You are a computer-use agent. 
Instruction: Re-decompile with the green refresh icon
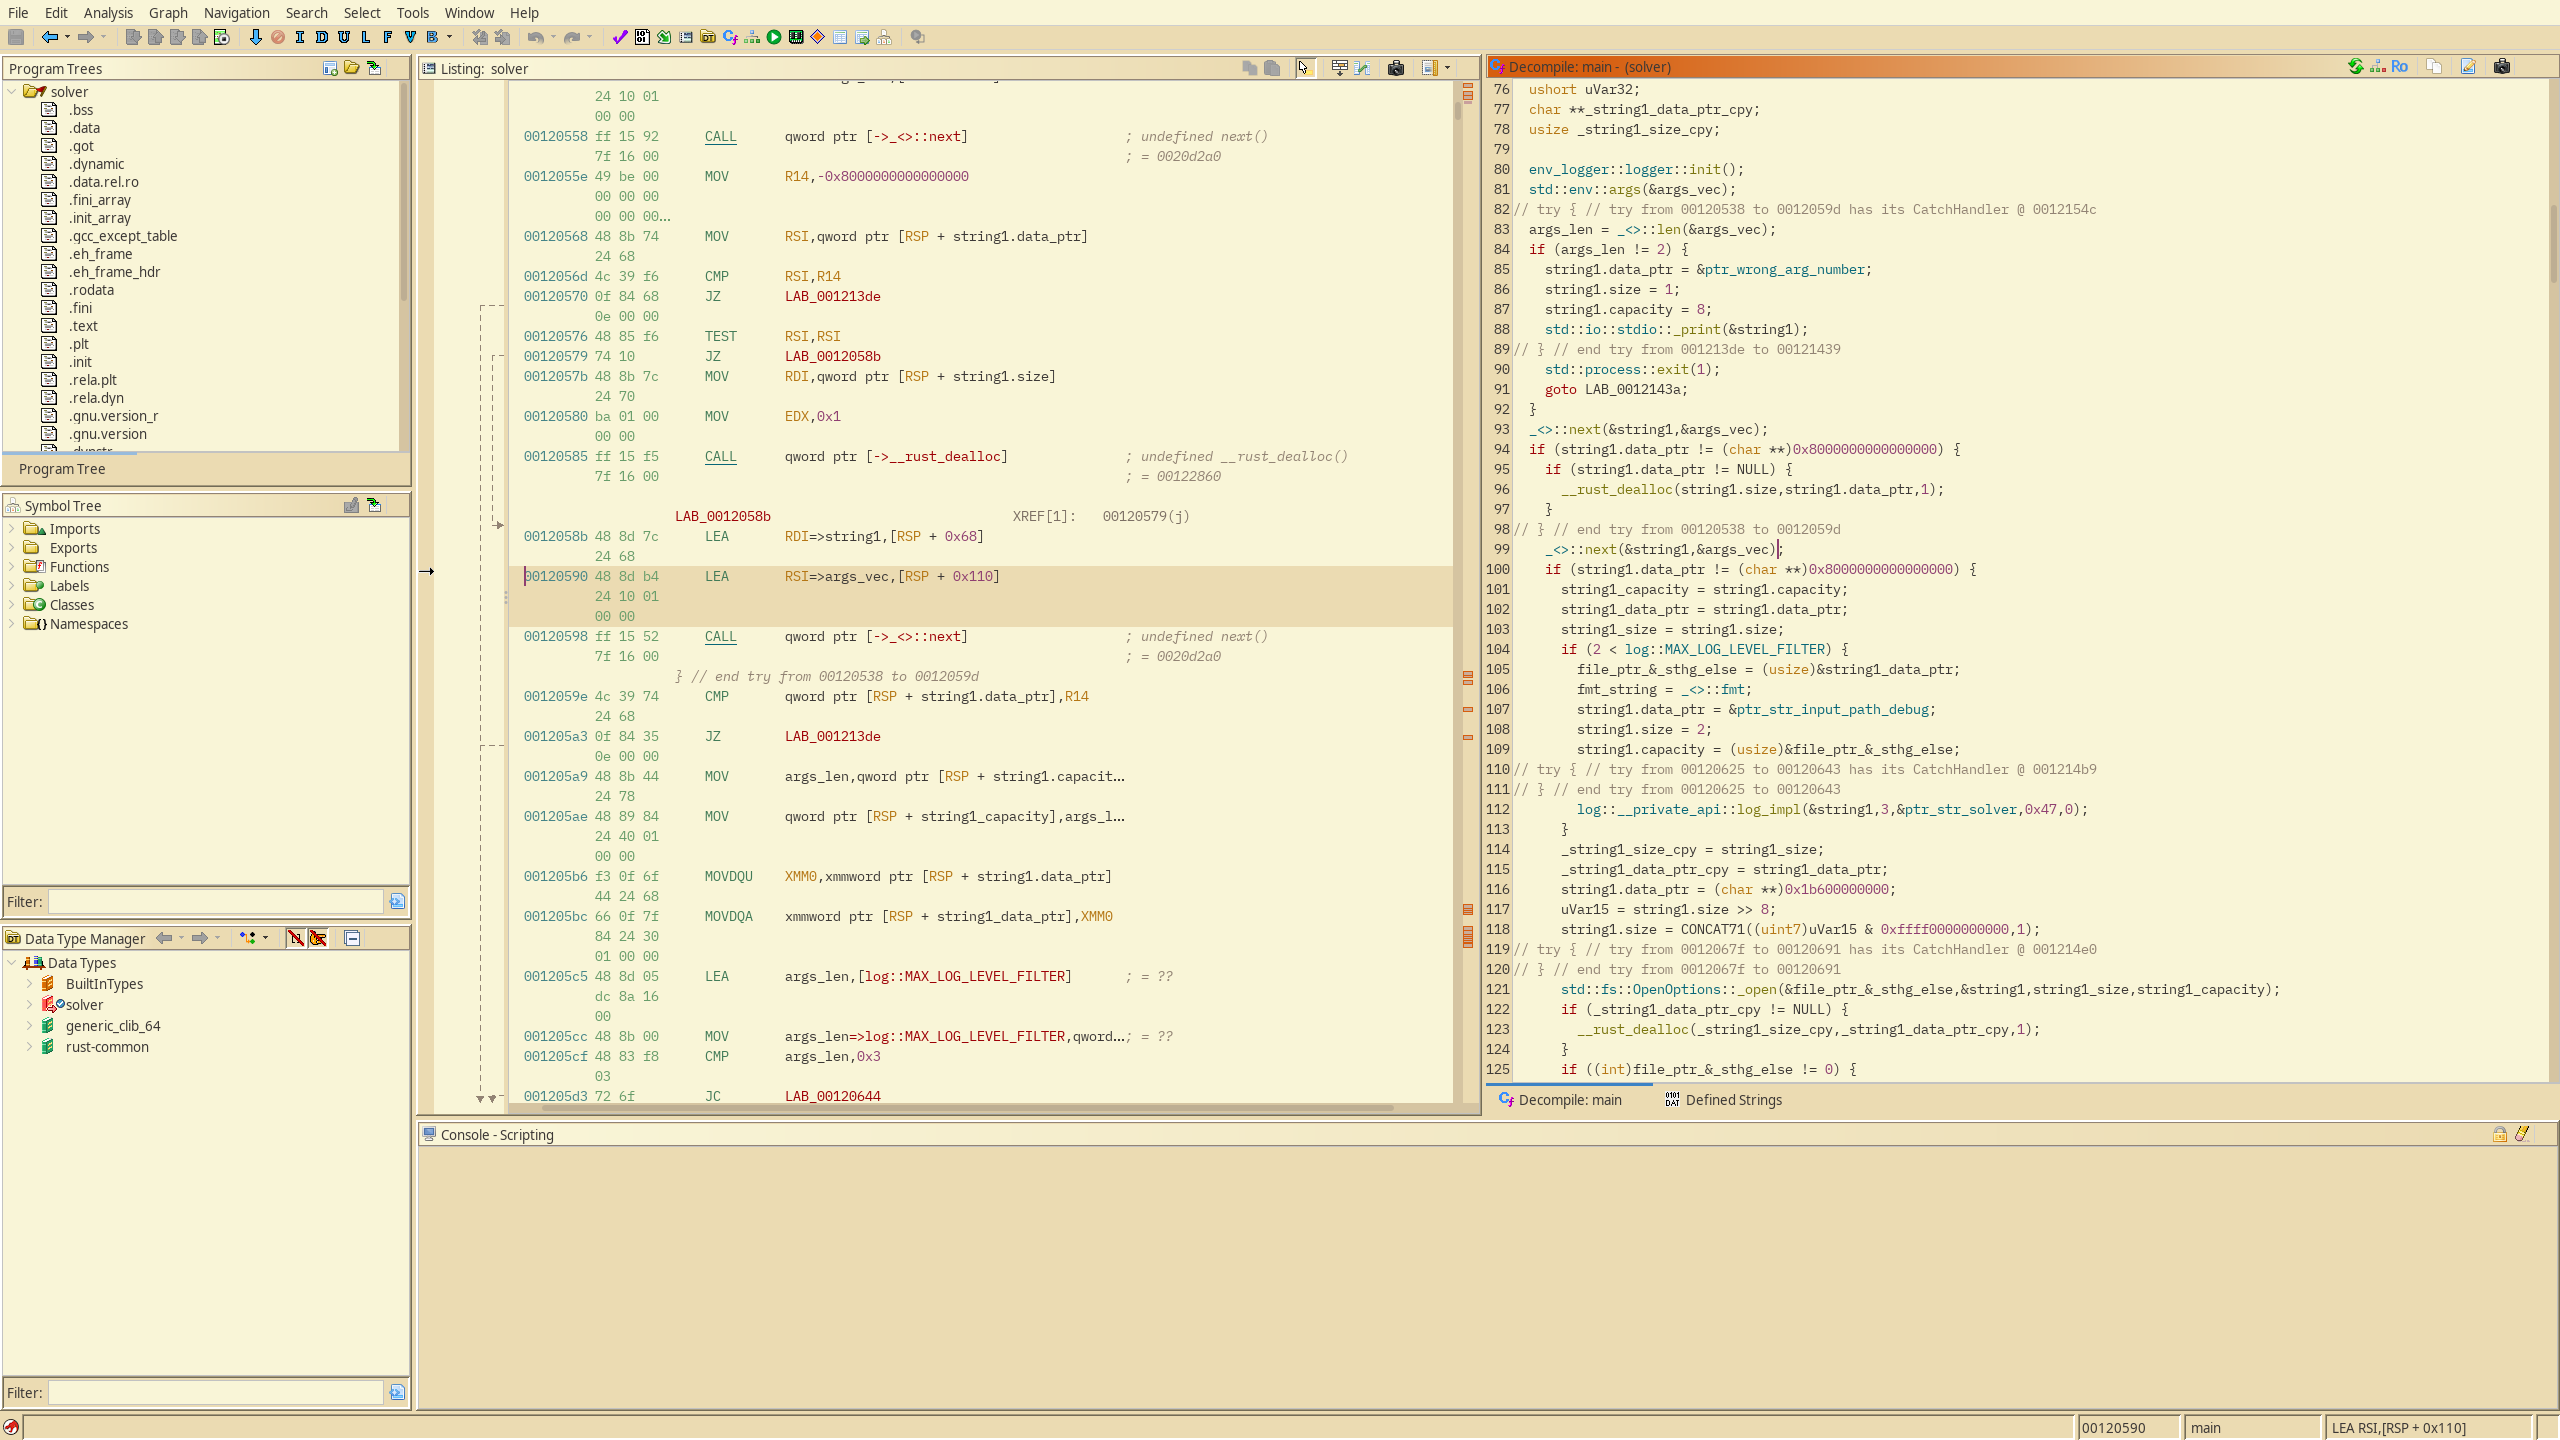pos(2356,67)
